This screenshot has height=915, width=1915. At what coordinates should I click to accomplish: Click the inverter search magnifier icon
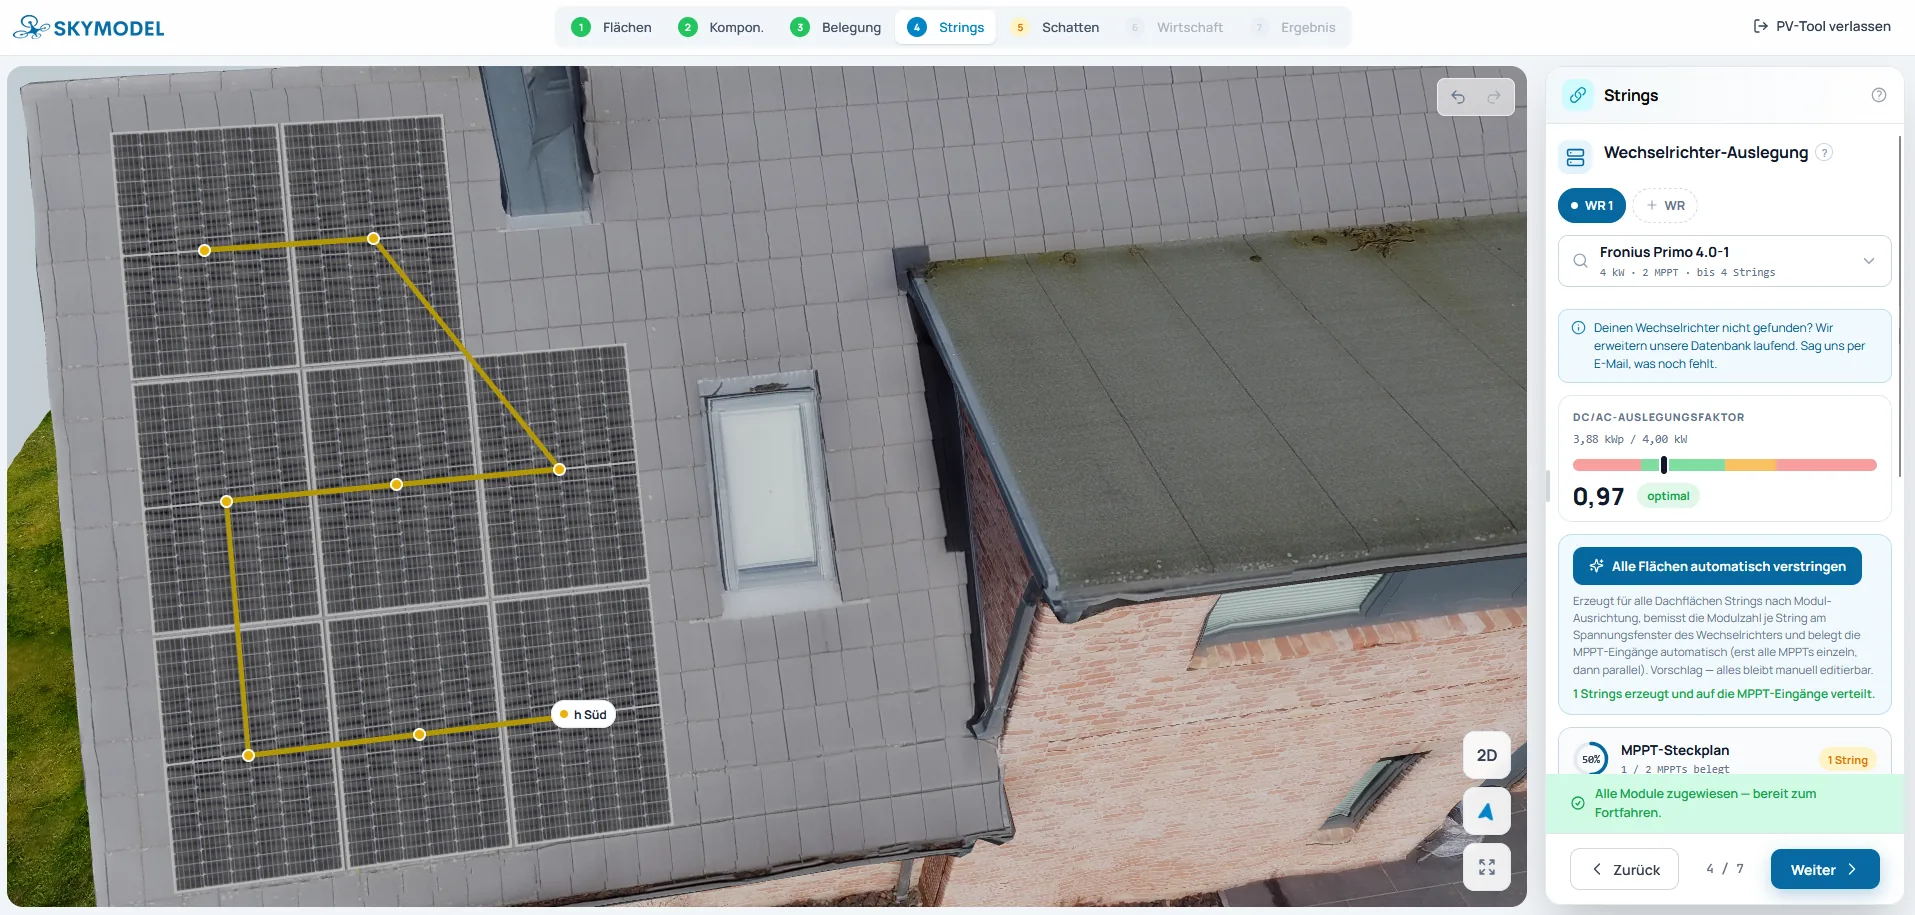coord(1581,261)
